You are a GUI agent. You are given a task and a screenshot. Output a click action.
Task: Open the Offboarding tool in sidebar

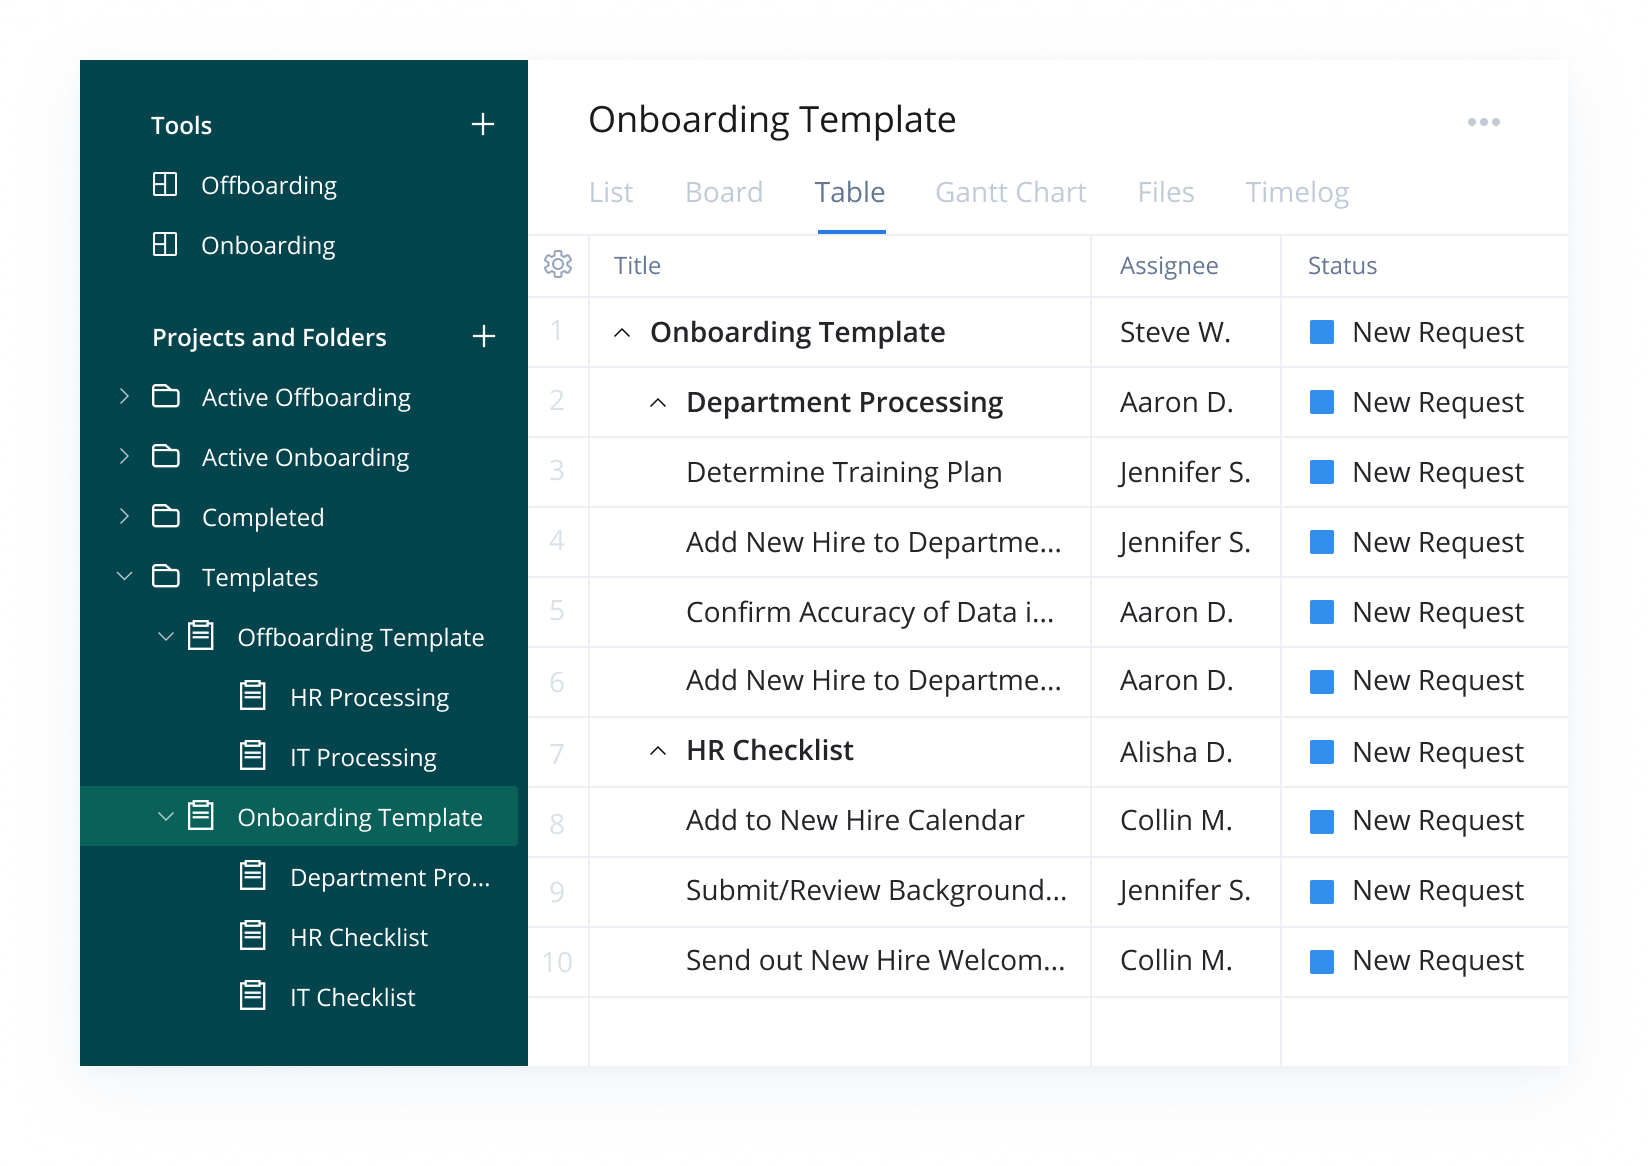(269, 186)
